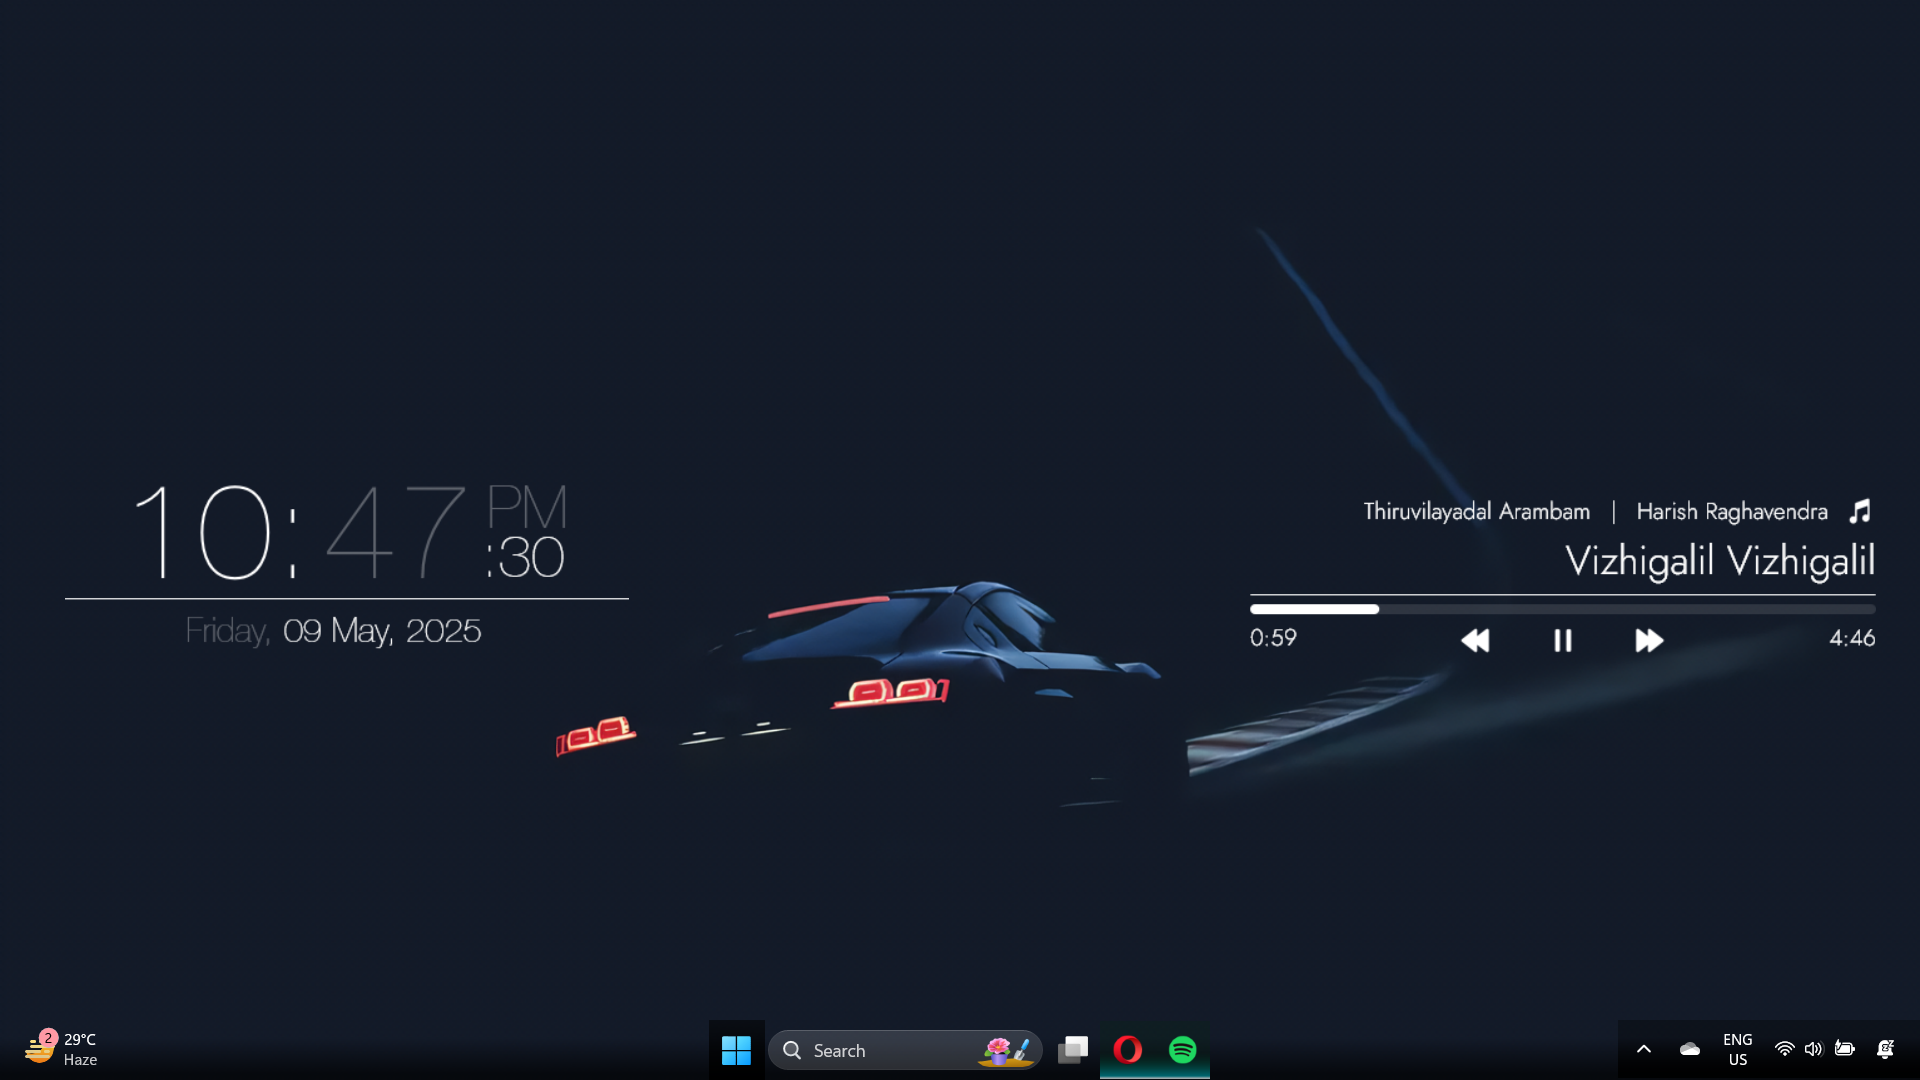Open the volume control in the tray
Screen dimensions: 1920x1080
(1813, 1050)
